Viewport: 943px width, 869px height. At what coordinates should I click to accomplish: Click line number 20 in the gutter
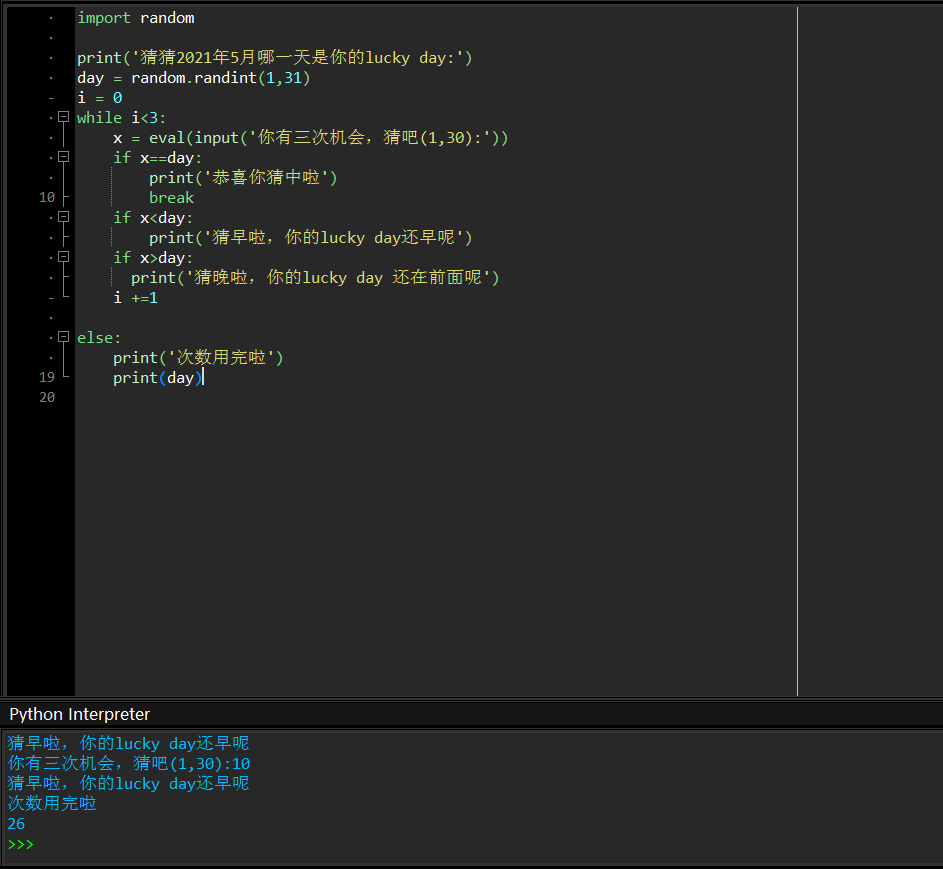click(x=47, y=397)
